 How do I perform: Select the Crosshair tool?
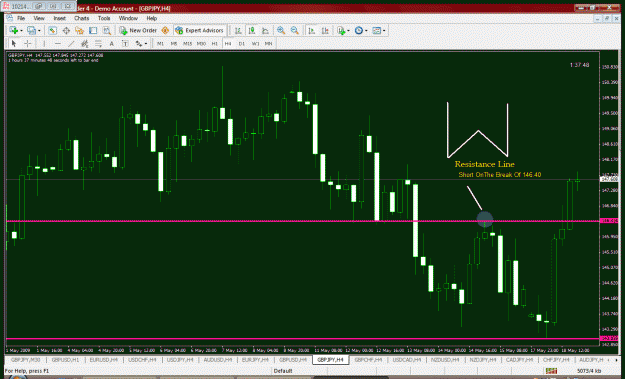(28, 43)
